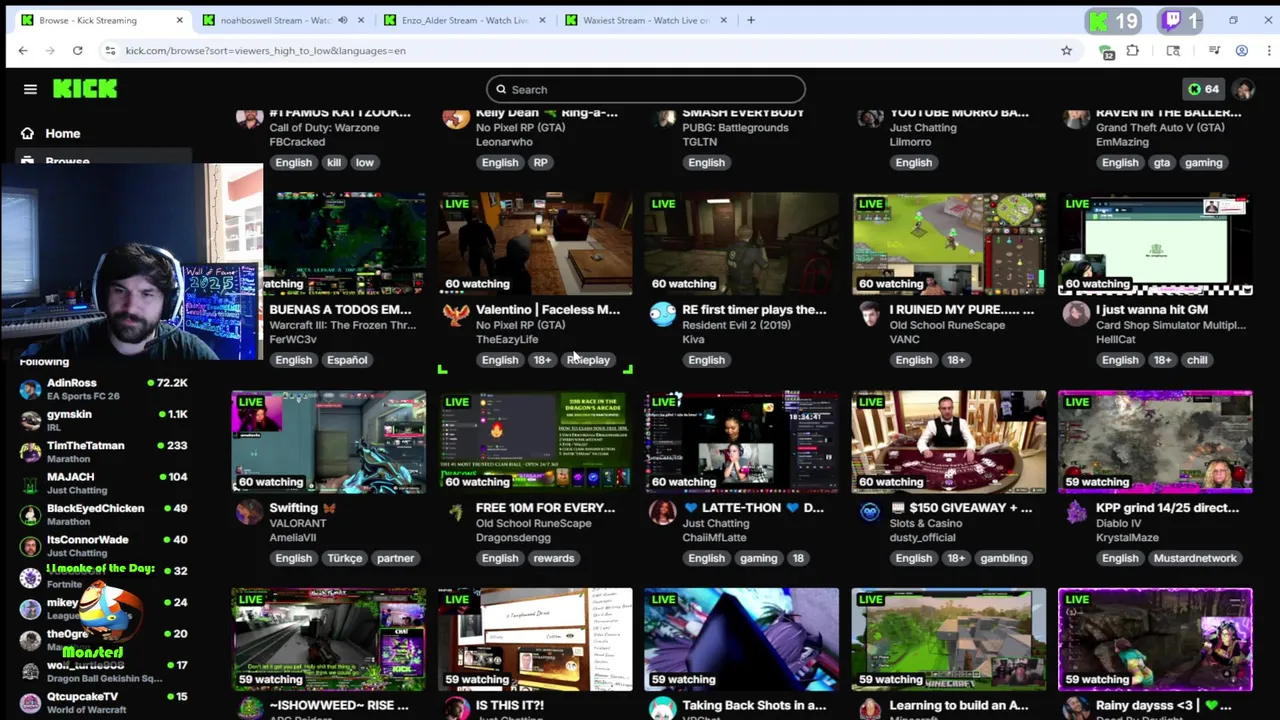Viewport: 1280px width, 720px height.
Task: Bookmark this page with star icon
Action: tap(1066, 50)
